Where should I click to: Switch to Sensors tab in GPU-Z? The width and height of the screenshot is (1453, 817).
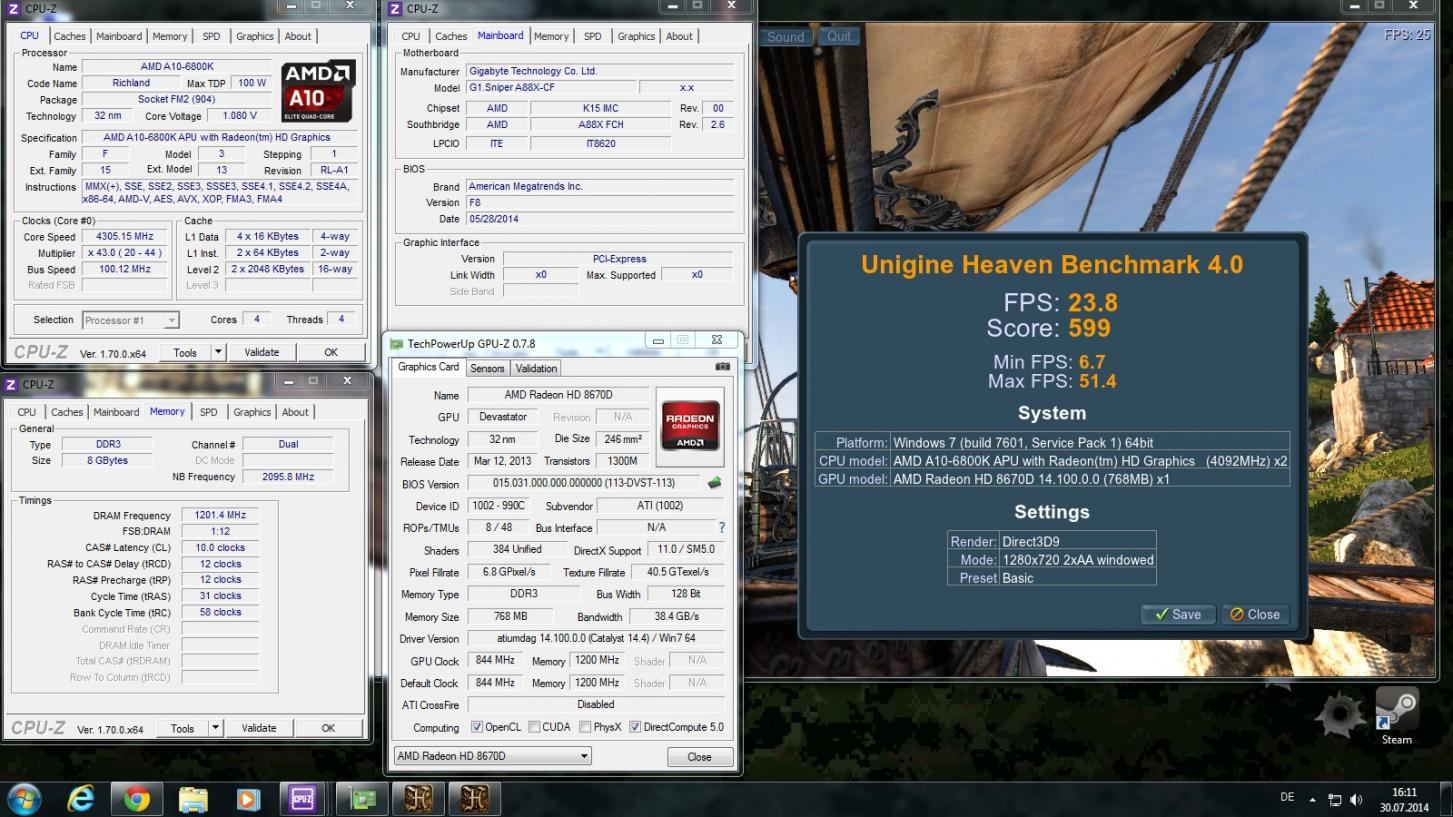click(x=487, y=368)
